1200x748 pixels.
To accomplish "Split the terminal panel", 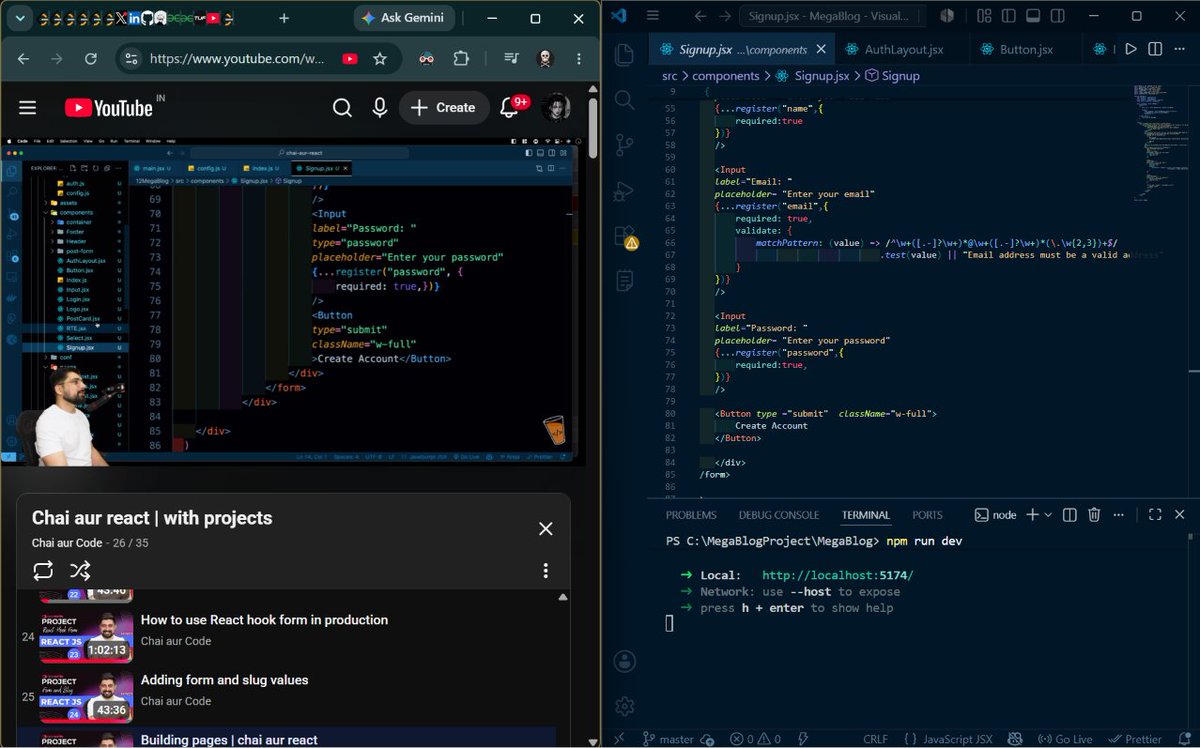I will (1069, 515).
